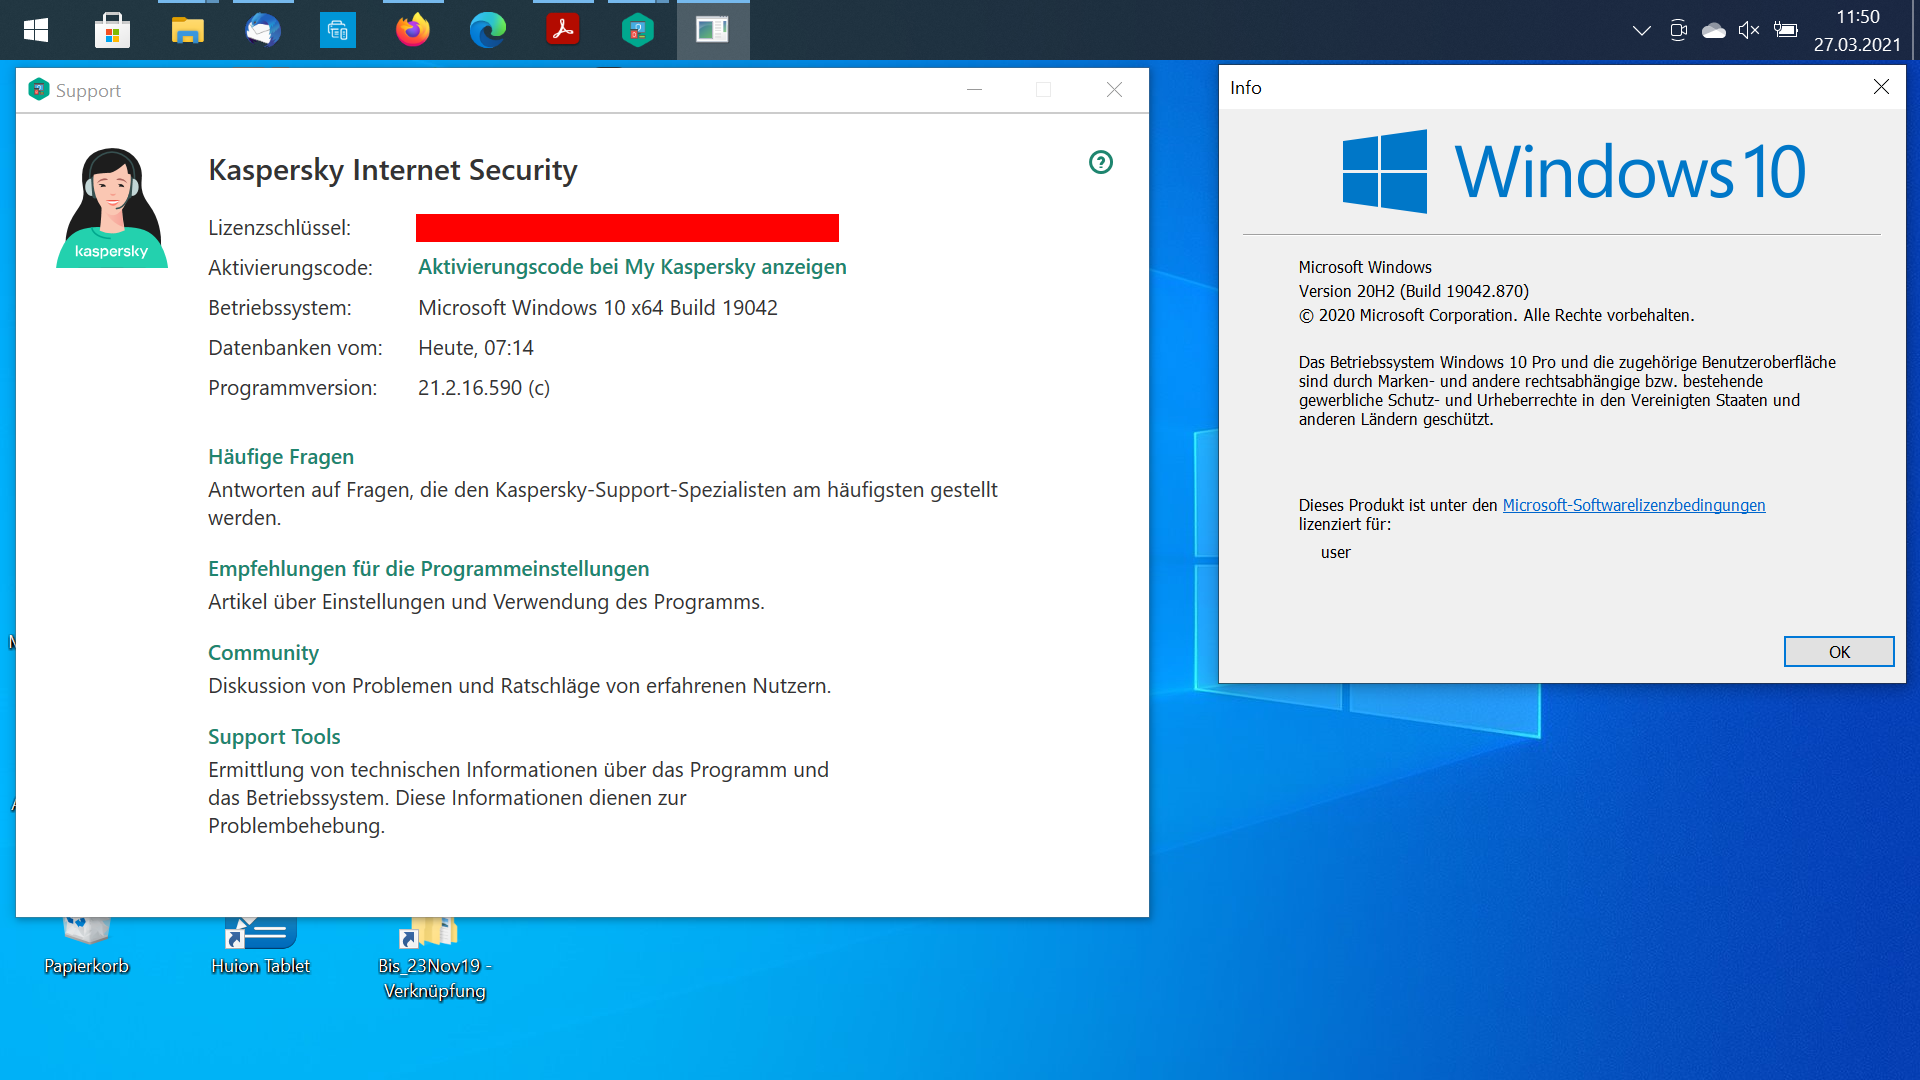Image resolution: width=1920 pixels, height=1080 pixels.
Task: Open Adobe Acrobat Reader taskbar icon
Action: coord(562,30)
